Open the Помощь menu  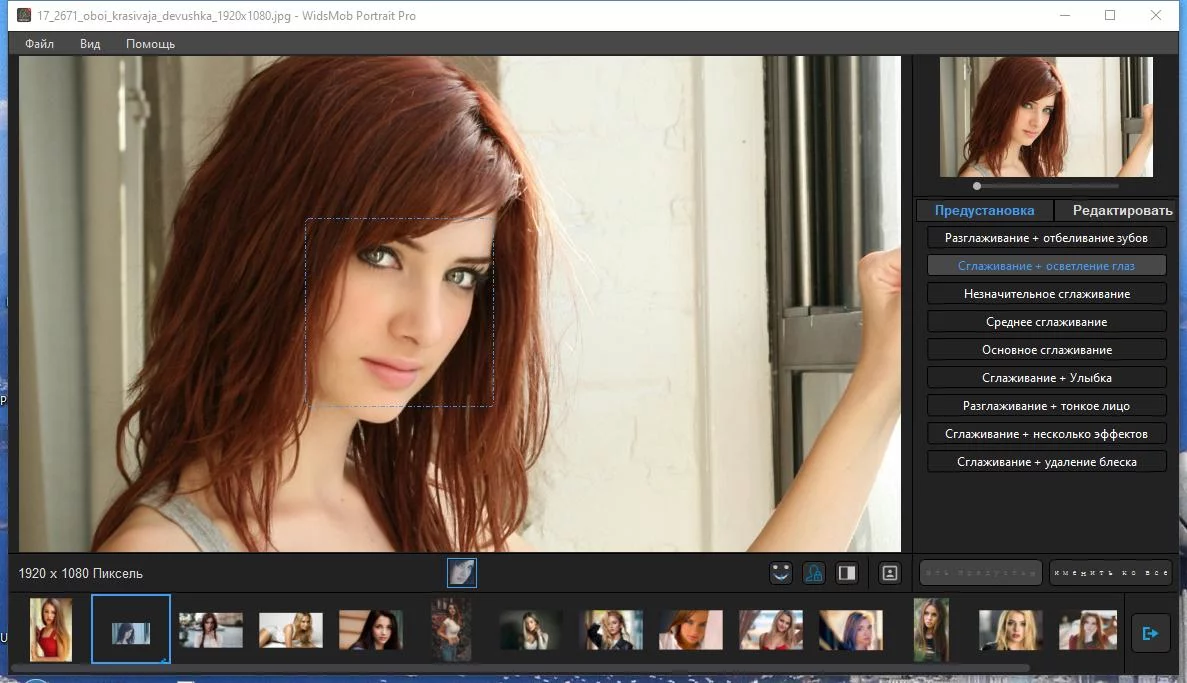(x=150, y=44)
